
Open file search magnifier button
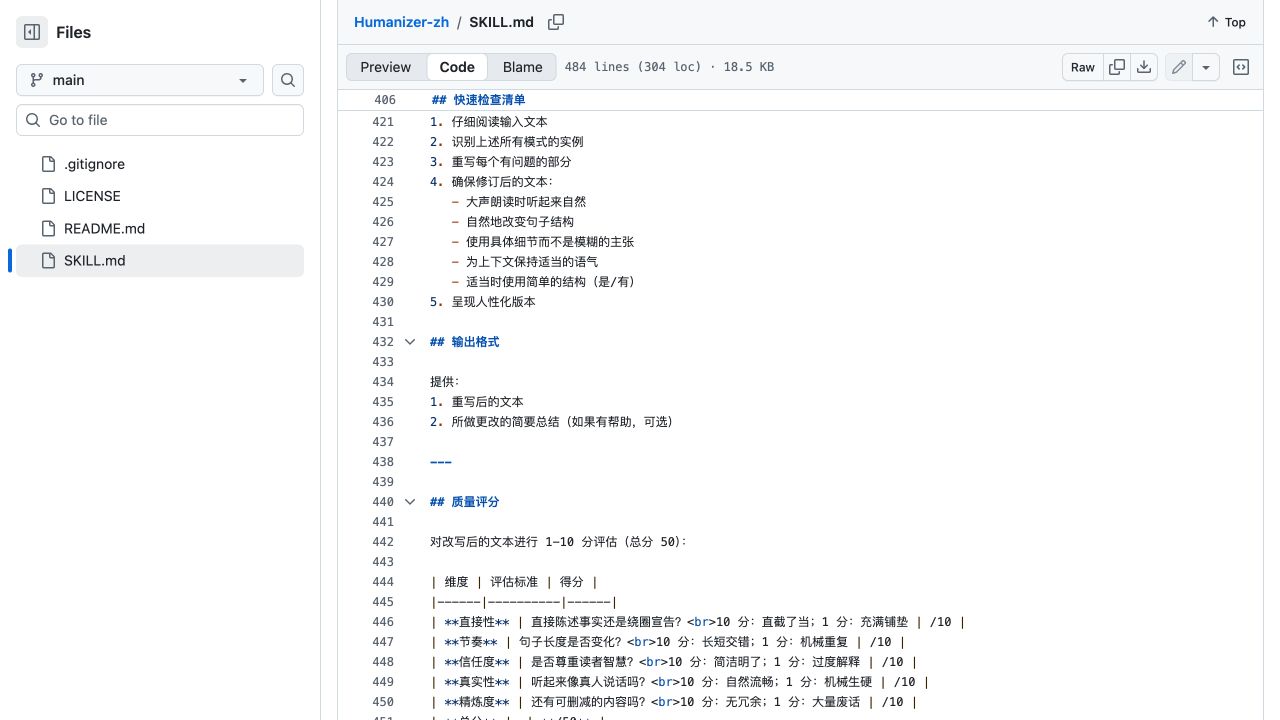tap(288, 80)
